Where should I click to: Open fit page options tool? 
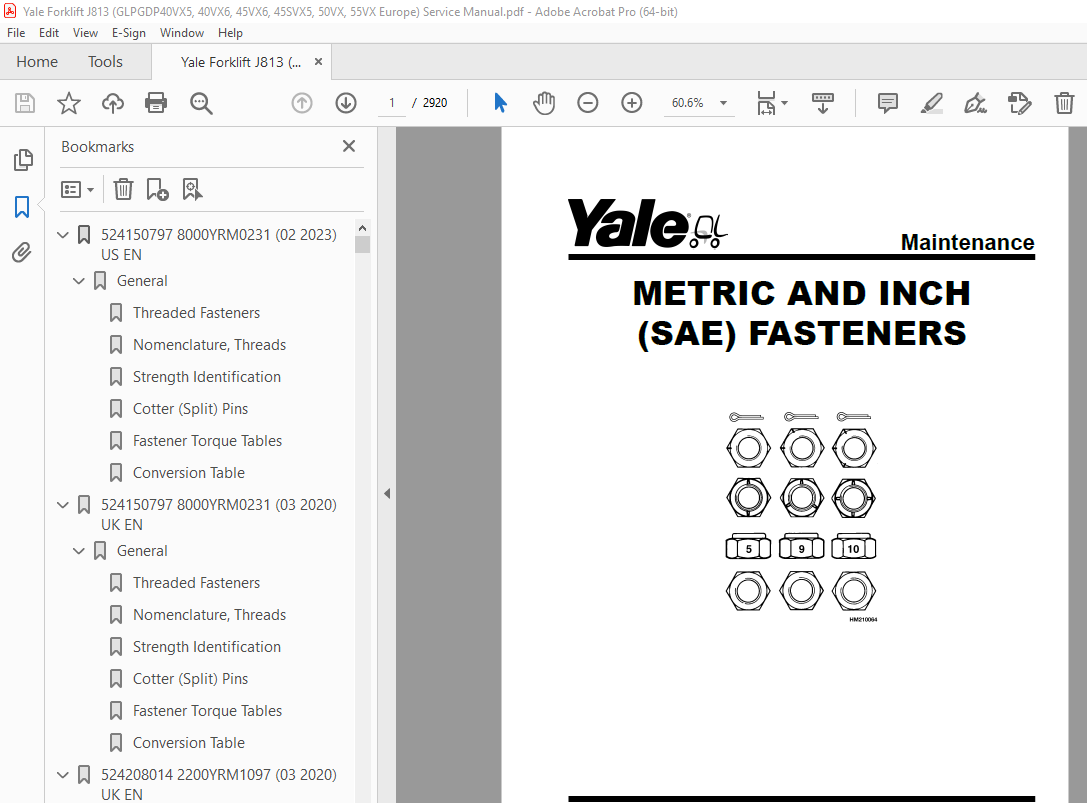coord(766,103)
